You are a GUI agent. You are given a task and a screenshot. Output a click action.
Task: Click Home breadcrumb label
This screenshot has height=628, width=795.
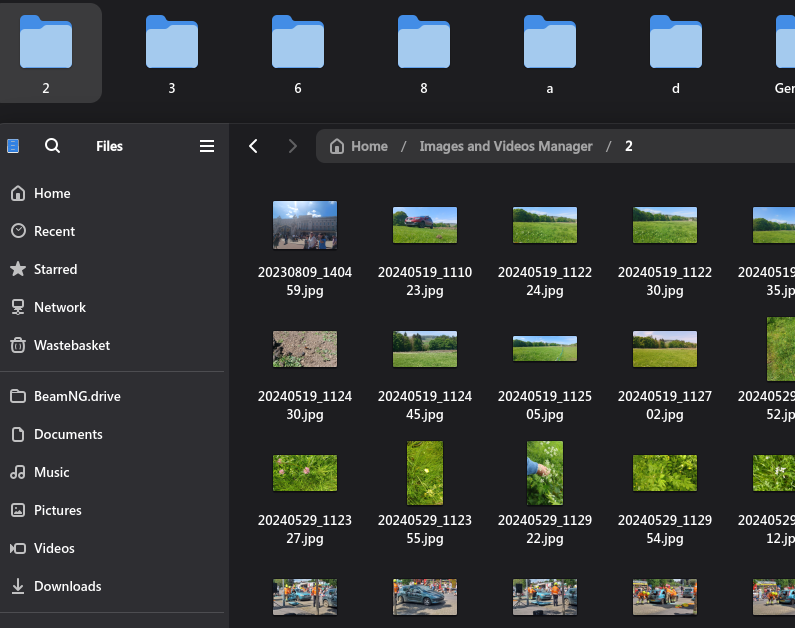(370, 146)
